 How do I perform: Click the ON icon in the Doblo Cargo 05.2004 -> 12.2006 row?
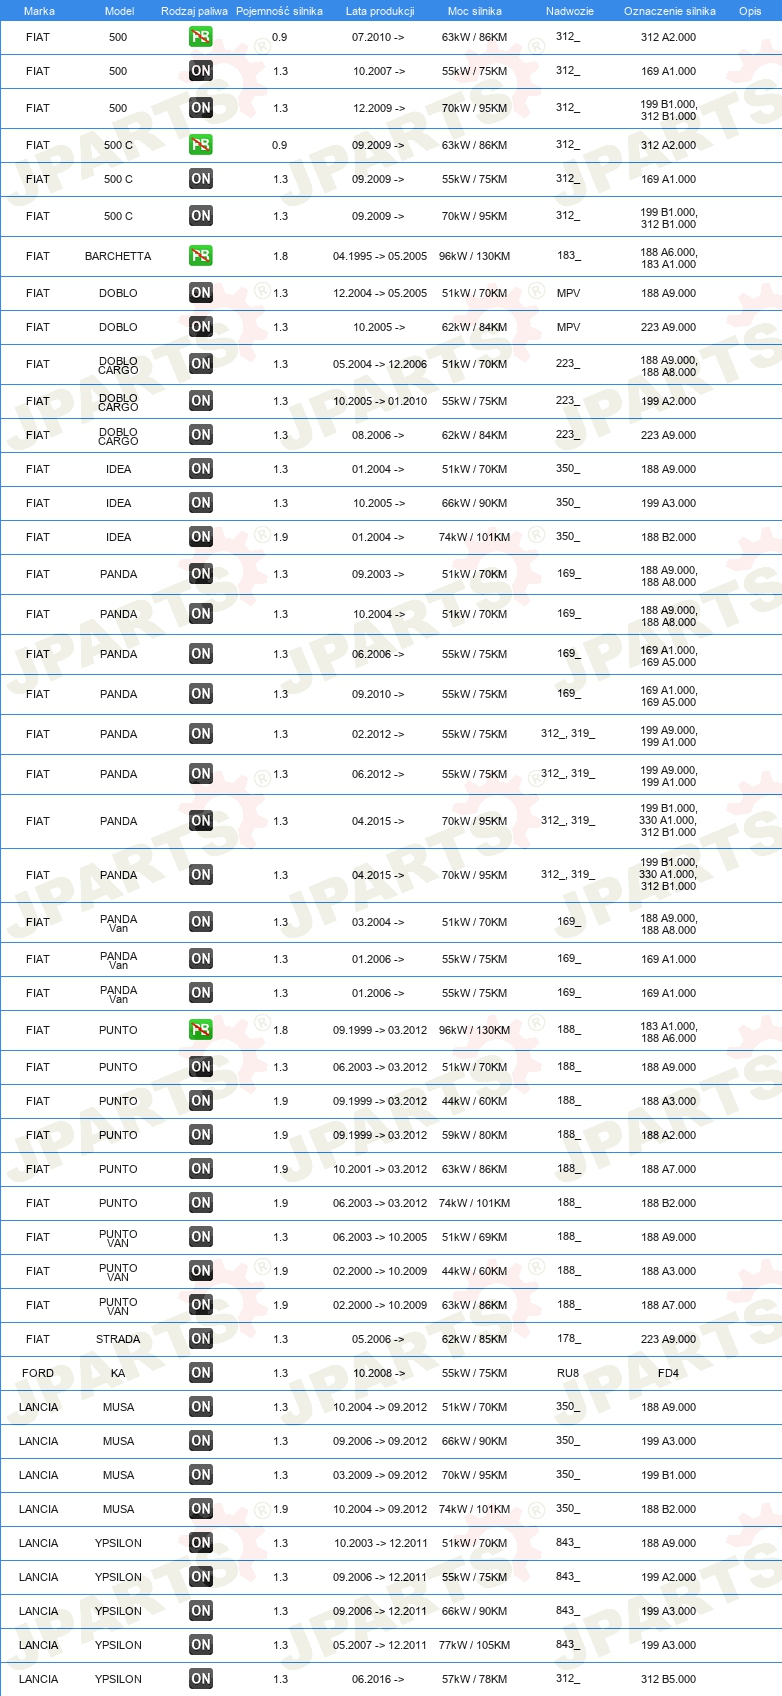point(201,364)
